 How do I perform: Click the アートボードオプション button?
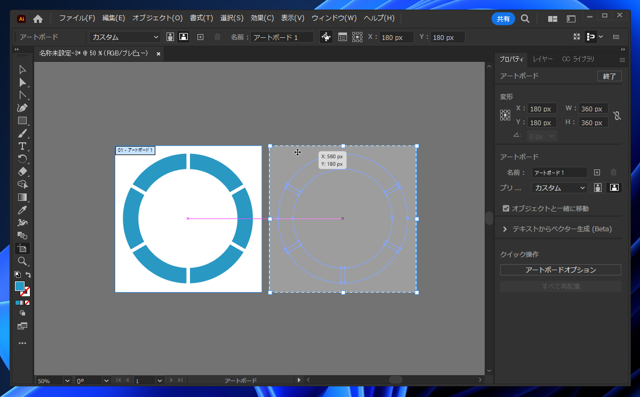coord(560,270)
